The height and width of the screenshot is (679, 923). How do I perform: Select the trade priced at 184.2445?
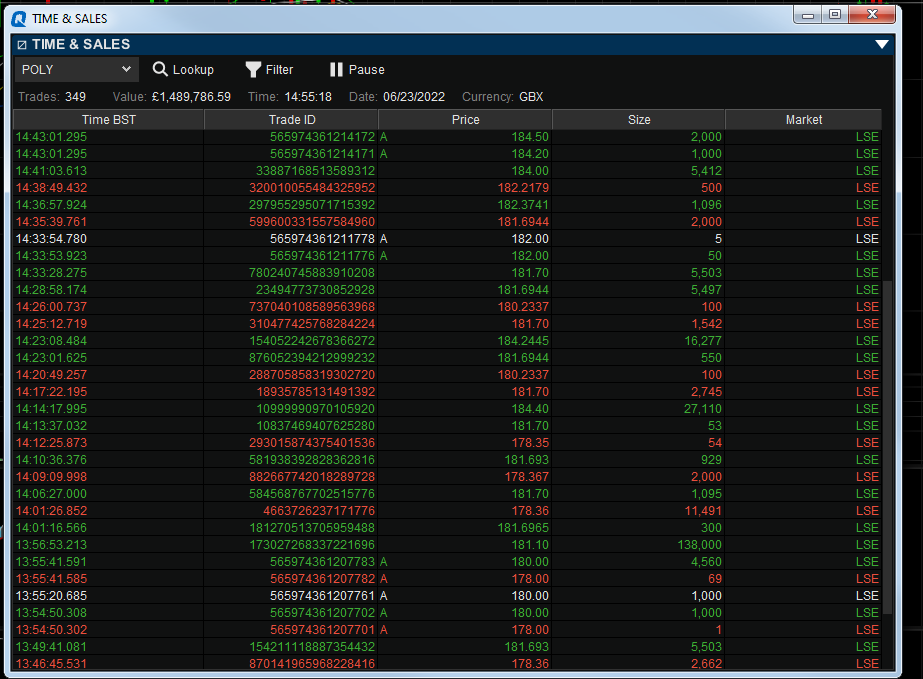point(447,340)
